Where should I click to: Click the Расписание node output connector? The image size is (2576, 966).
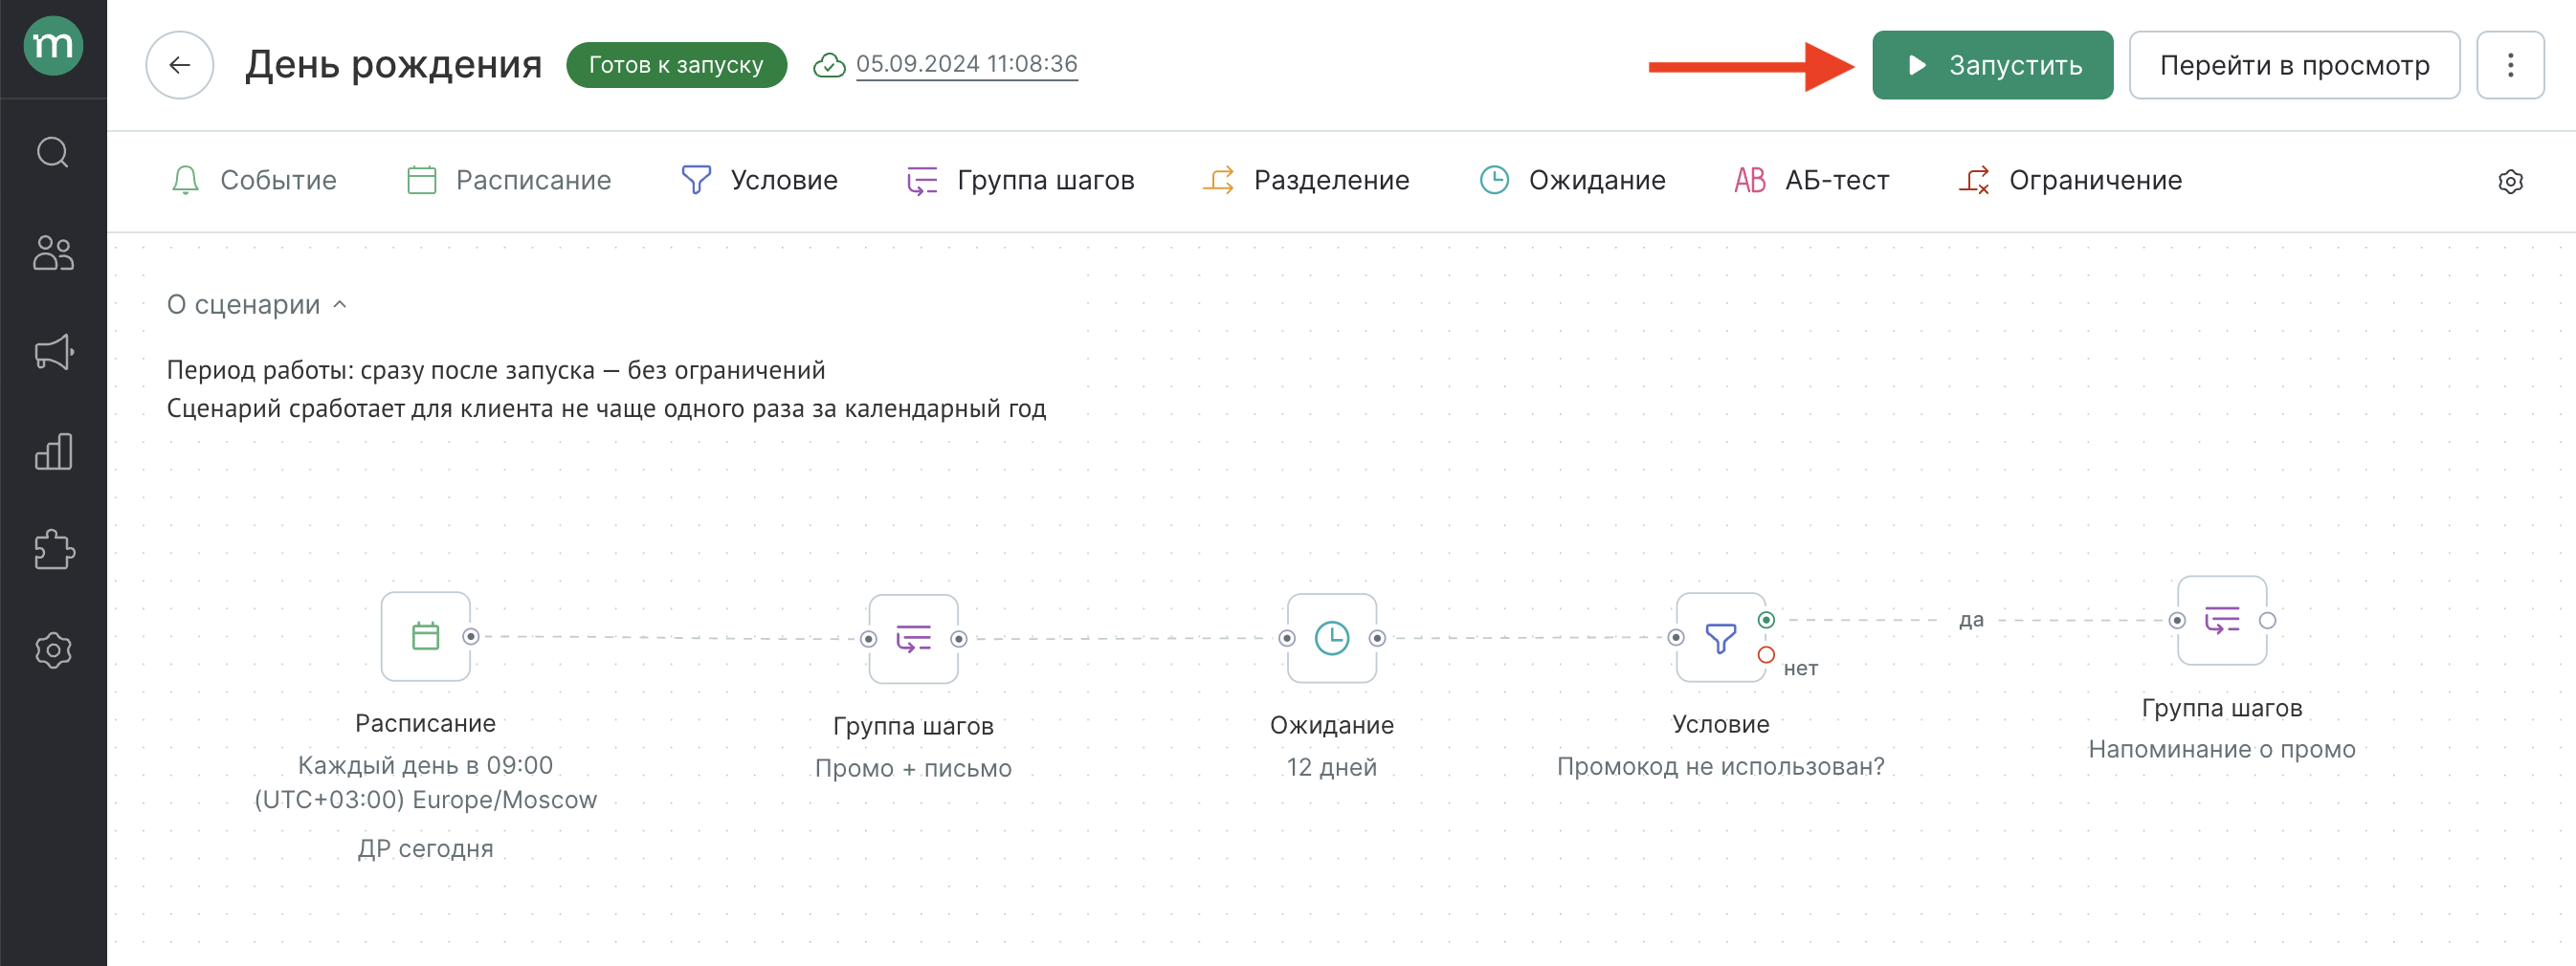click(471, 636)
